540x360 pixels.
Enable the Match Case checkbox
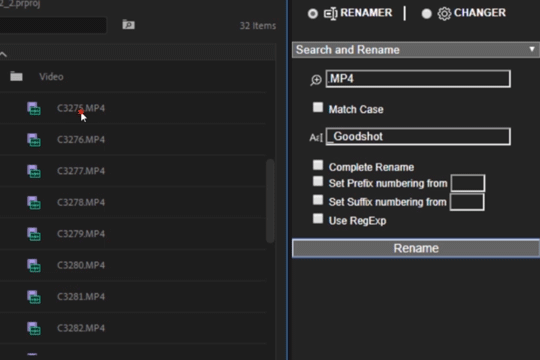point(318,107)
